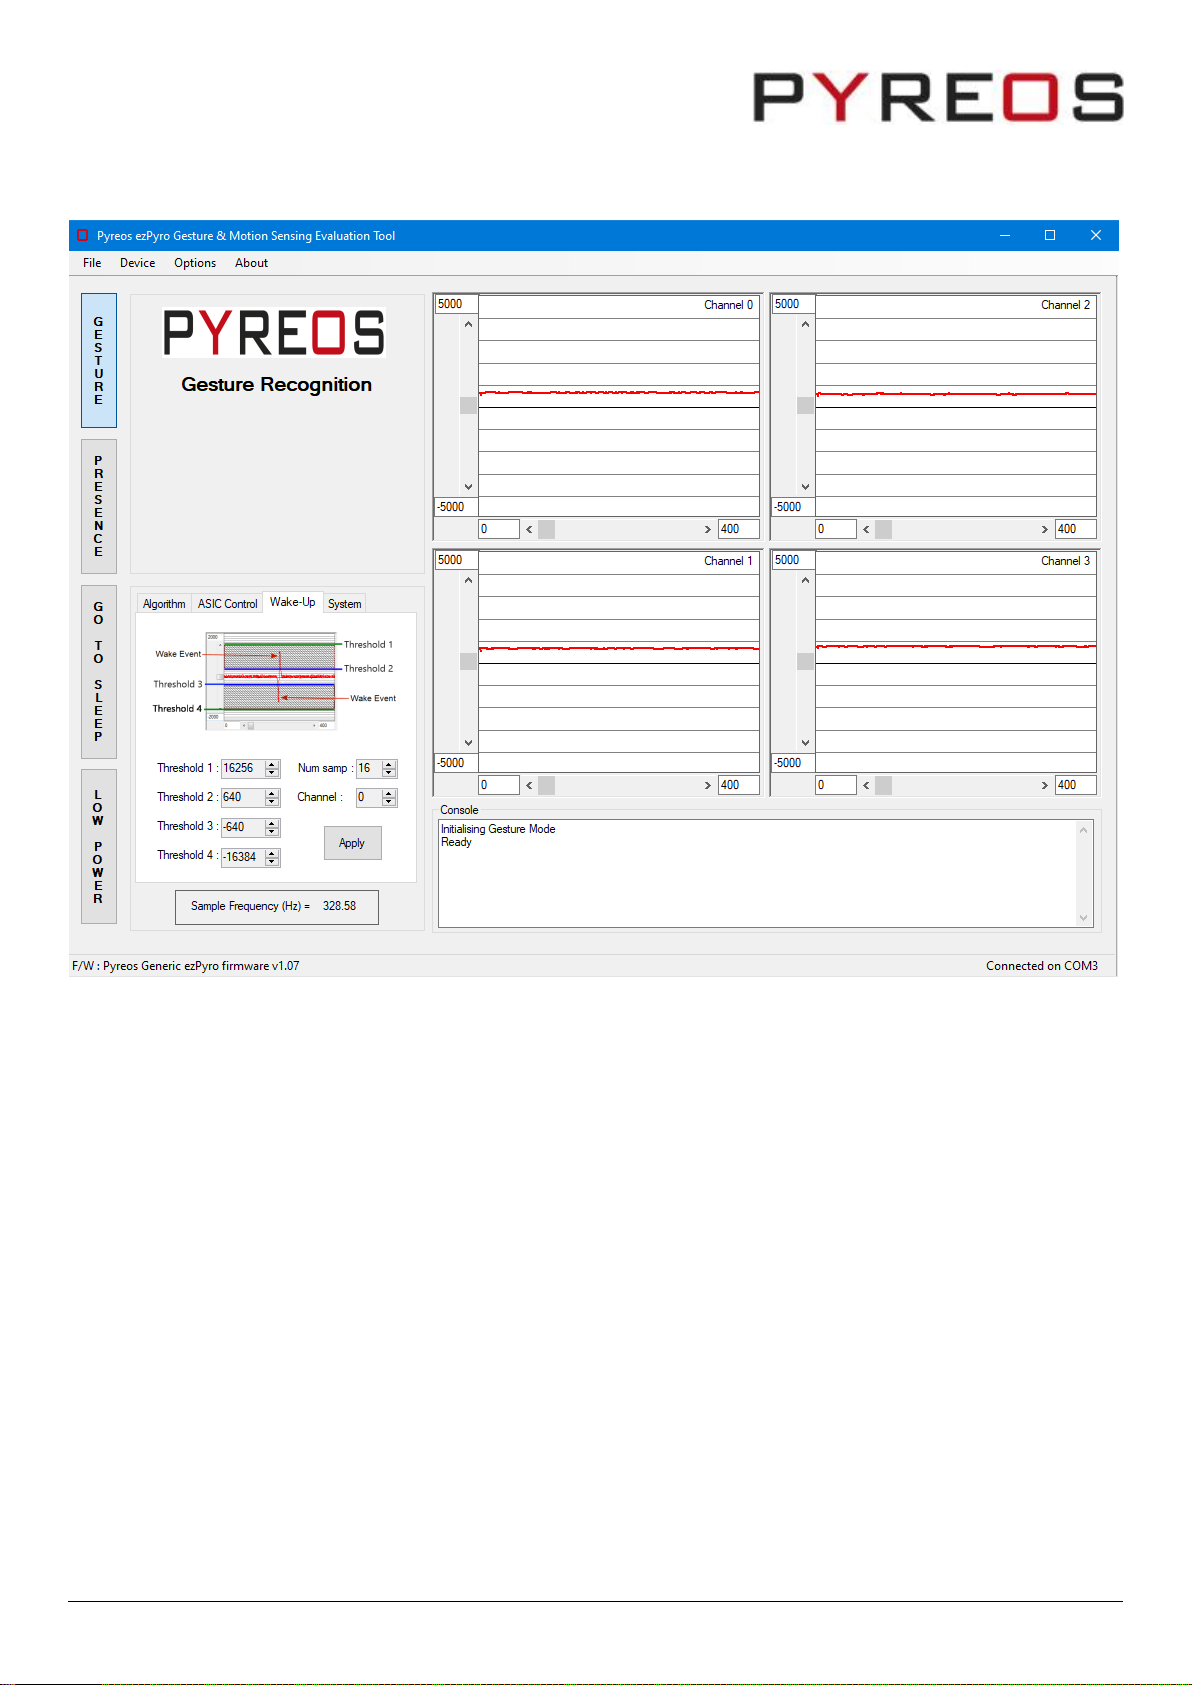Click the Threshold 3 value field -640
The height and width of the screenshot is (1685, 1192).
click(x=242, y=827)
